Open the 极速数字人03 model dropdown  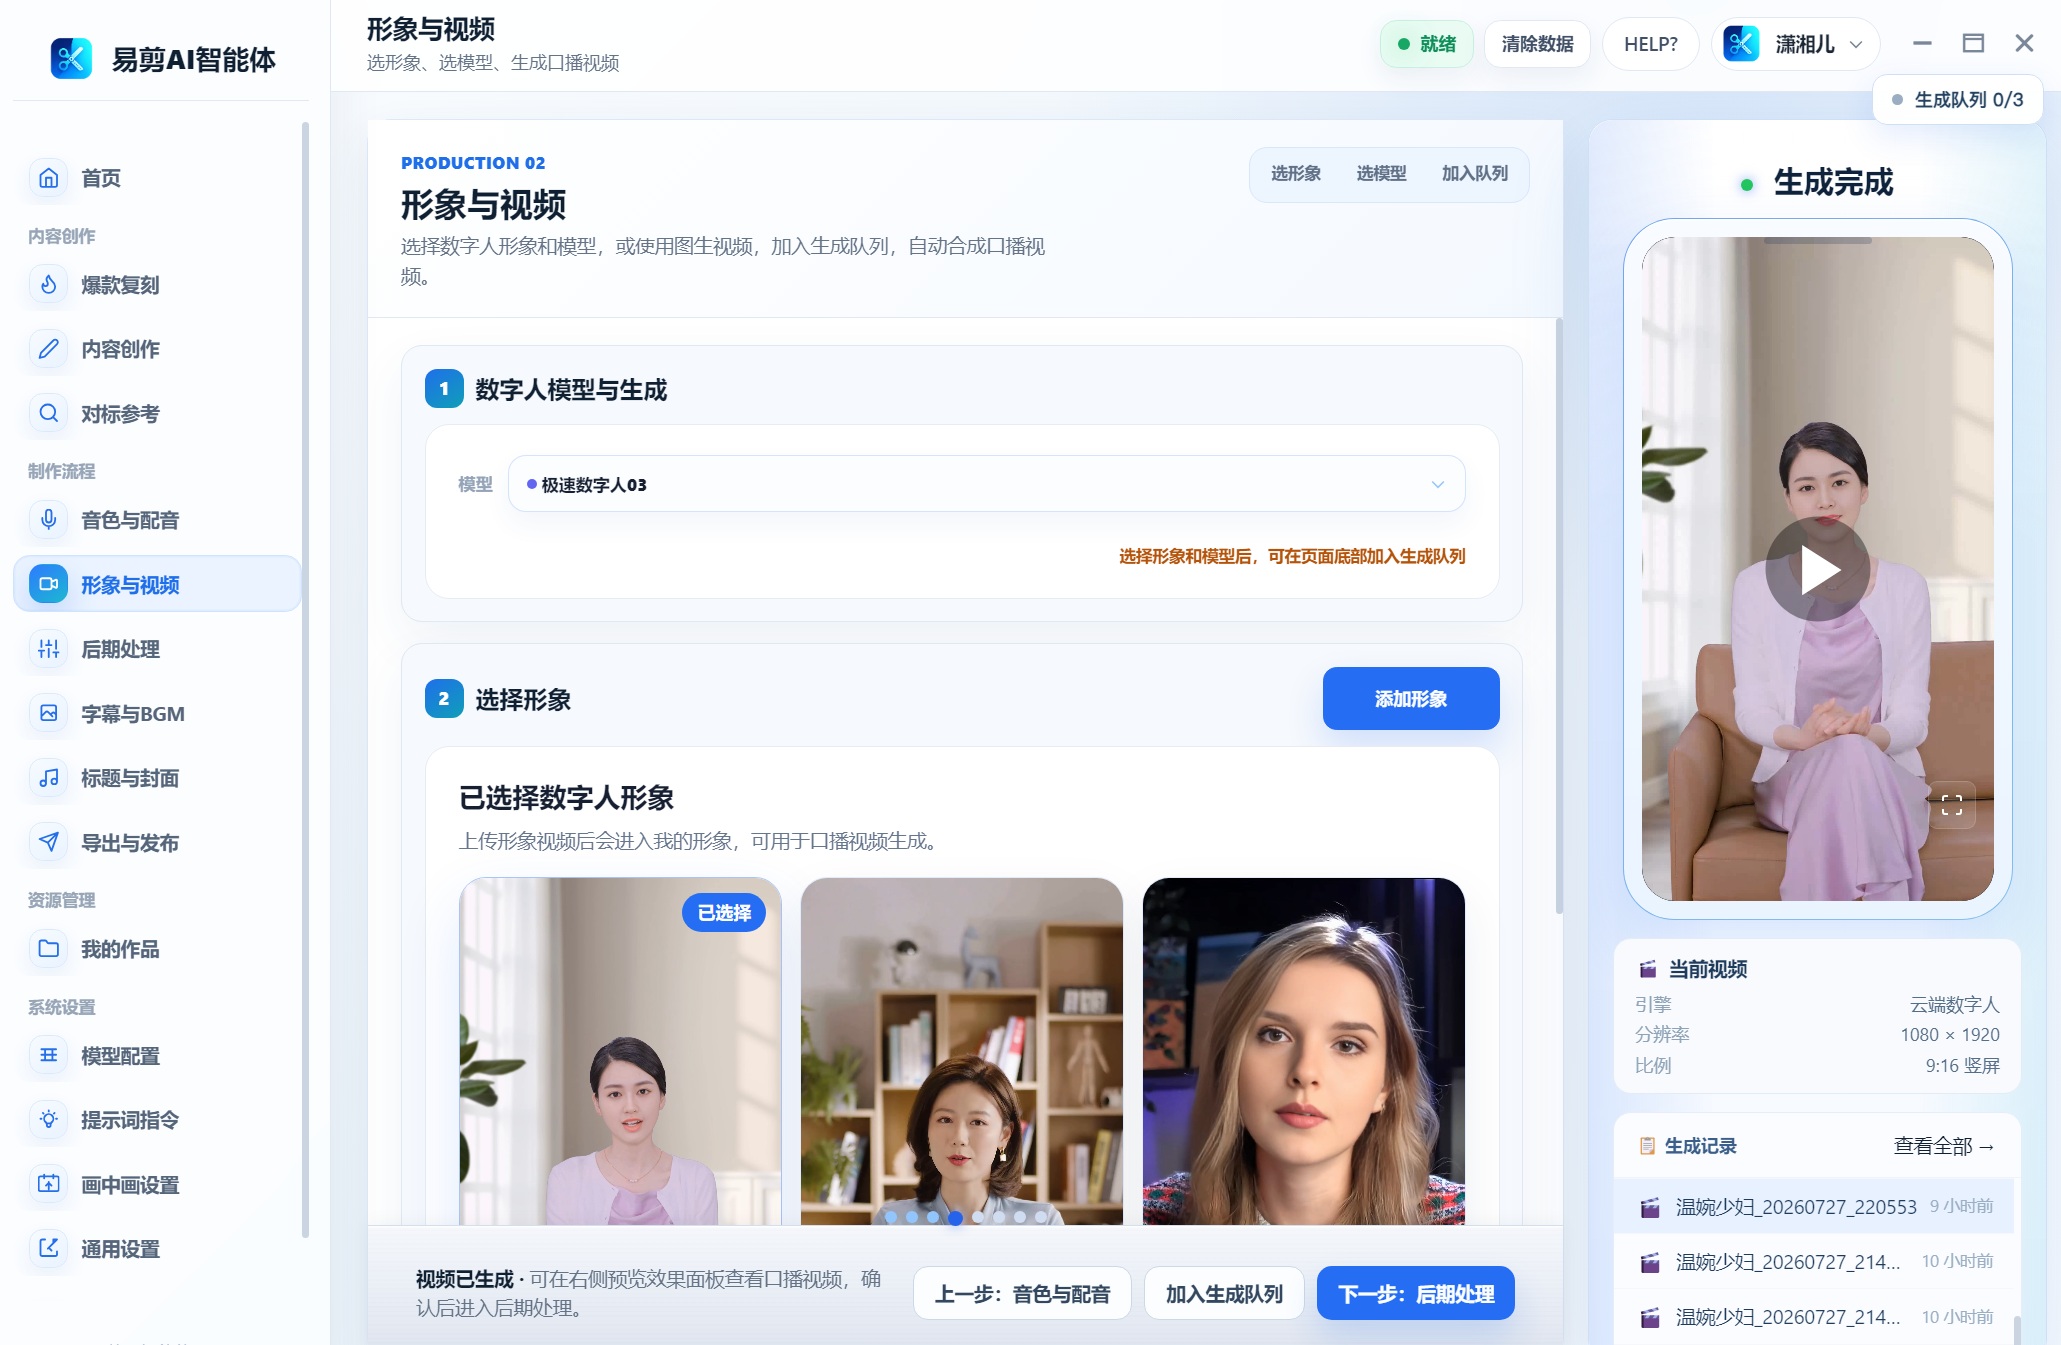click(x=986, y=484)
